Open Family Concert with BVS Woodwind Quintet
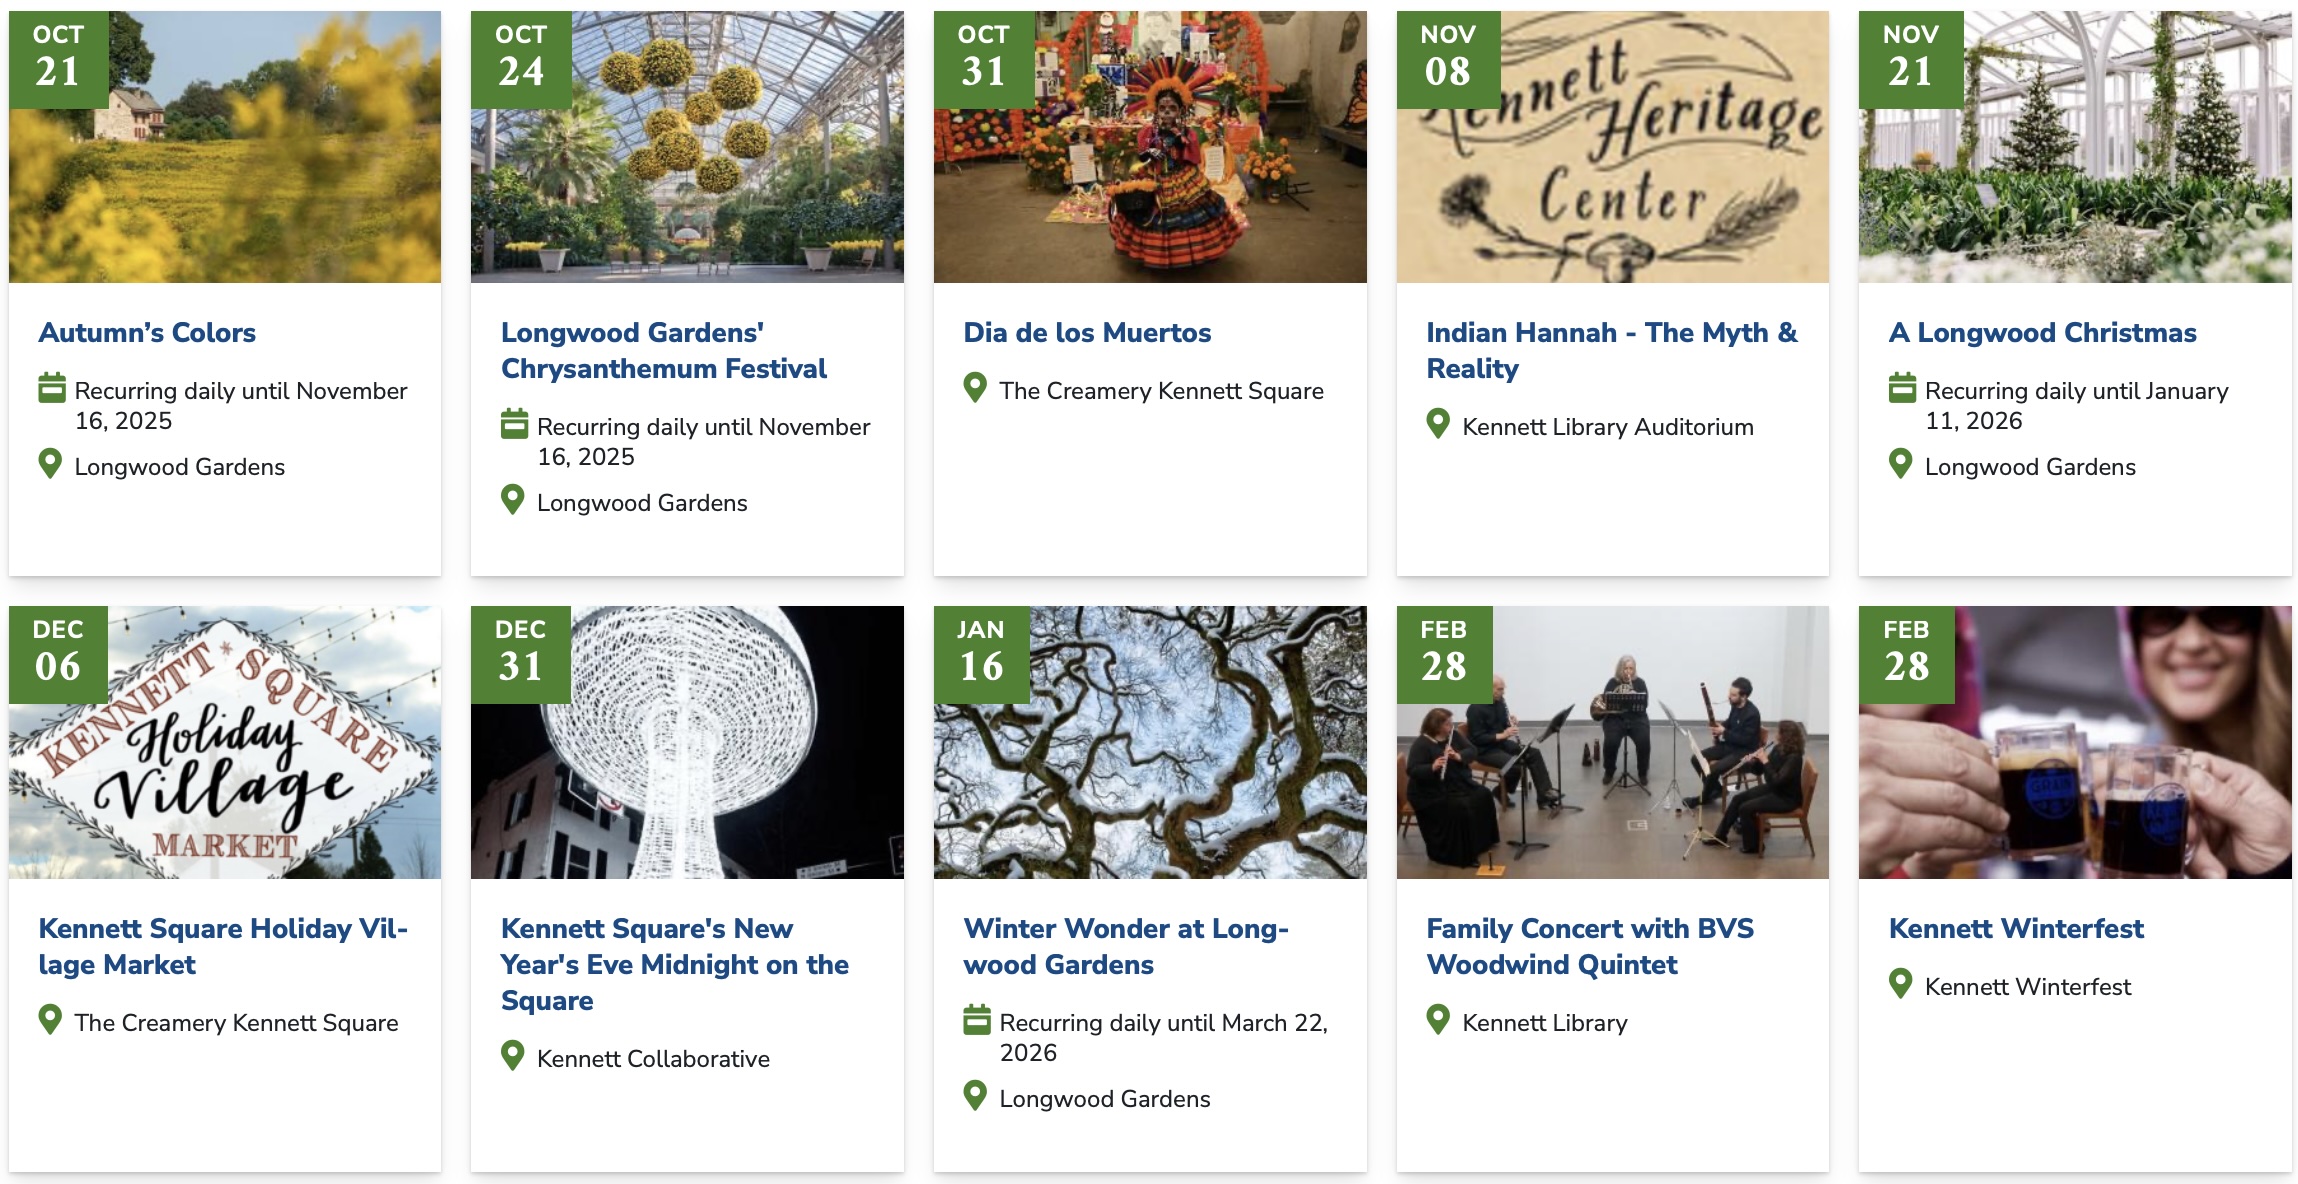The width and height of the screenshot is (2298, 1184). tap(1589, 946)
